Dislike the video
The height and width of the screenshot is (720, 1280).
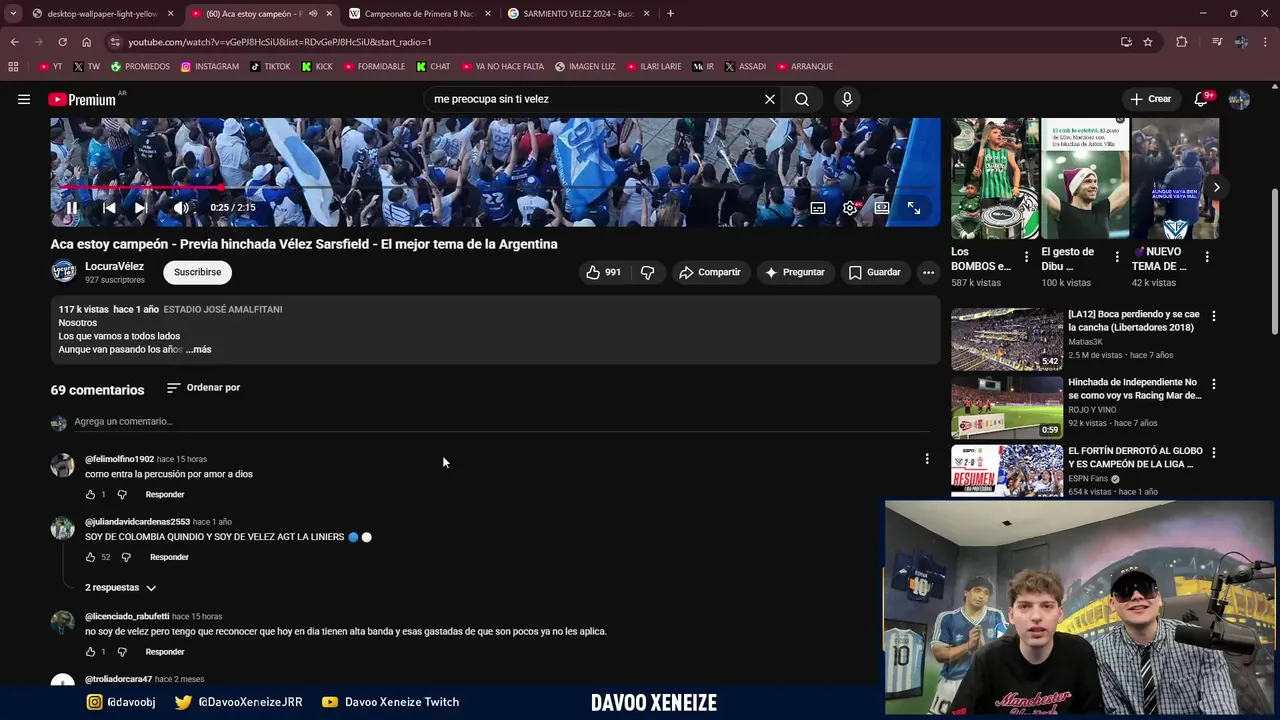(647, 272)
